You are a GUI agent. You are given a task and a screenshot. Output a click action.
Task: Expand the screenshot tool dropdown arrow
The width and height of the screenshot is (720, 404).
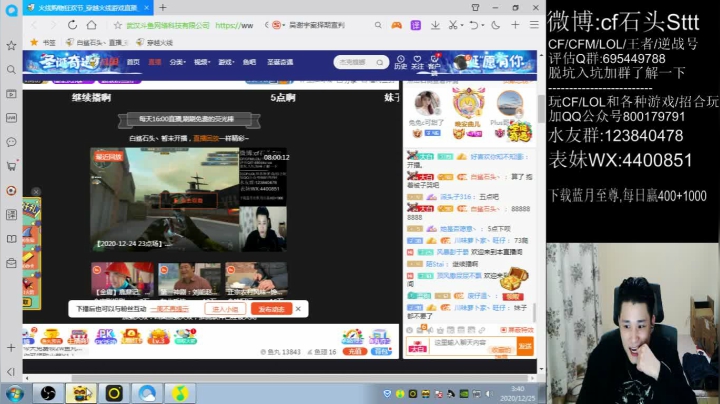point(461,25)
